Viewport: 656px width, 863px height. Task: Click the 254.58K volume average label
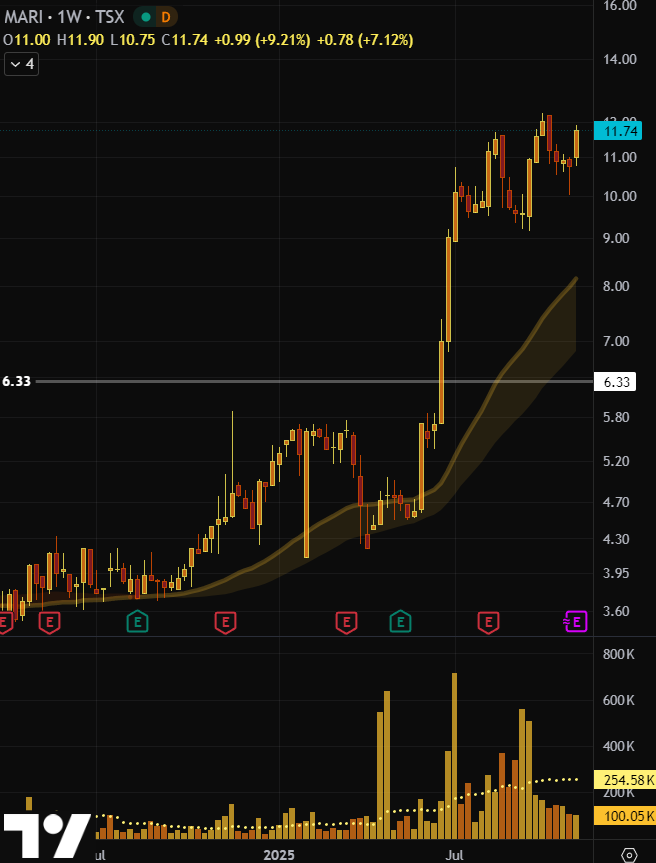(x=625, y=780)
